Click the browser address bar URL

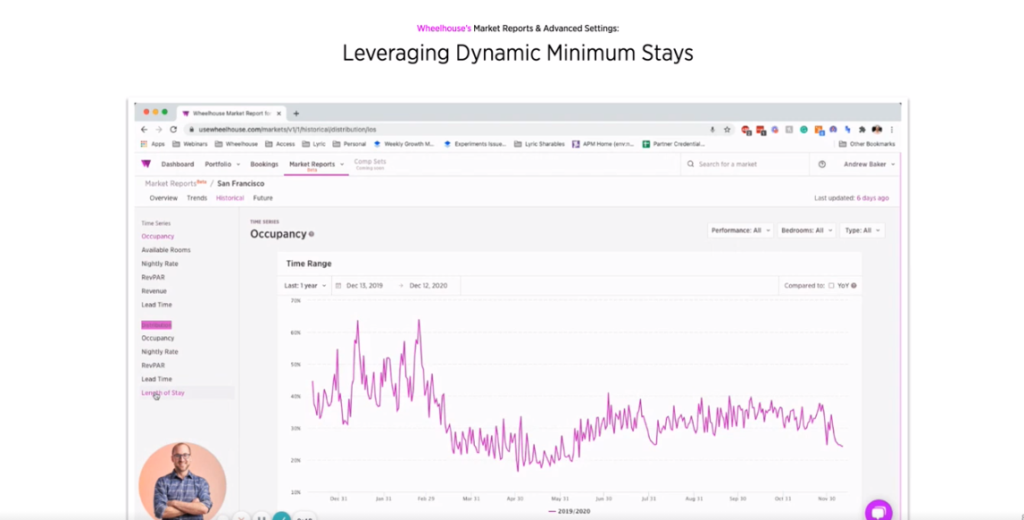click(287, 129)
